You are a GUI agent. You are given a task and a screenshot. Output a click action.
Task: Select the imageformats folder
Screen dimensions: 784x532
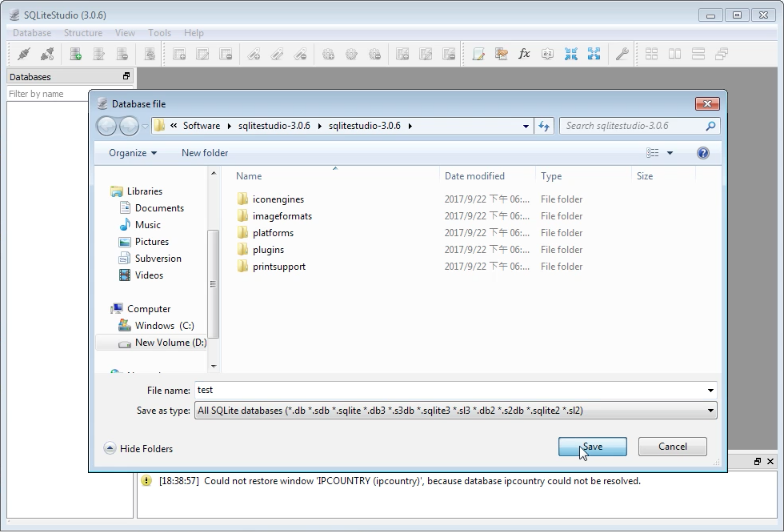click(282, 216)
